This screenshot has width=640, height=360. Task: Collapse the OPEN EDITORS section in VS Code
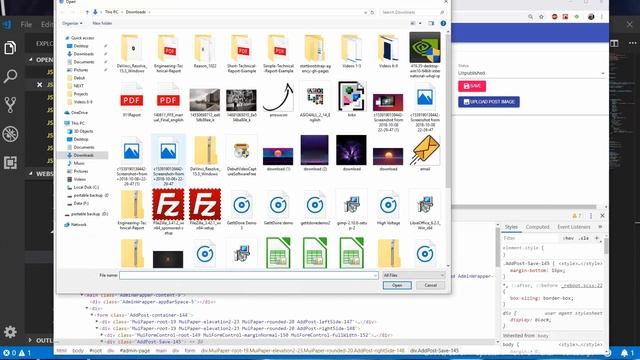click(31, 60)
